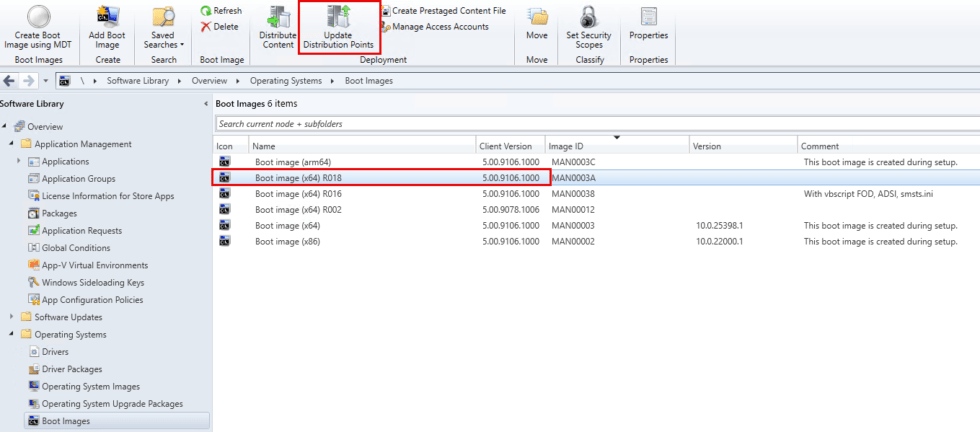The width and height of the screenshot is (980, 432).
Task: Open the navigation history dropdown arrow
Action: [46, 81]
